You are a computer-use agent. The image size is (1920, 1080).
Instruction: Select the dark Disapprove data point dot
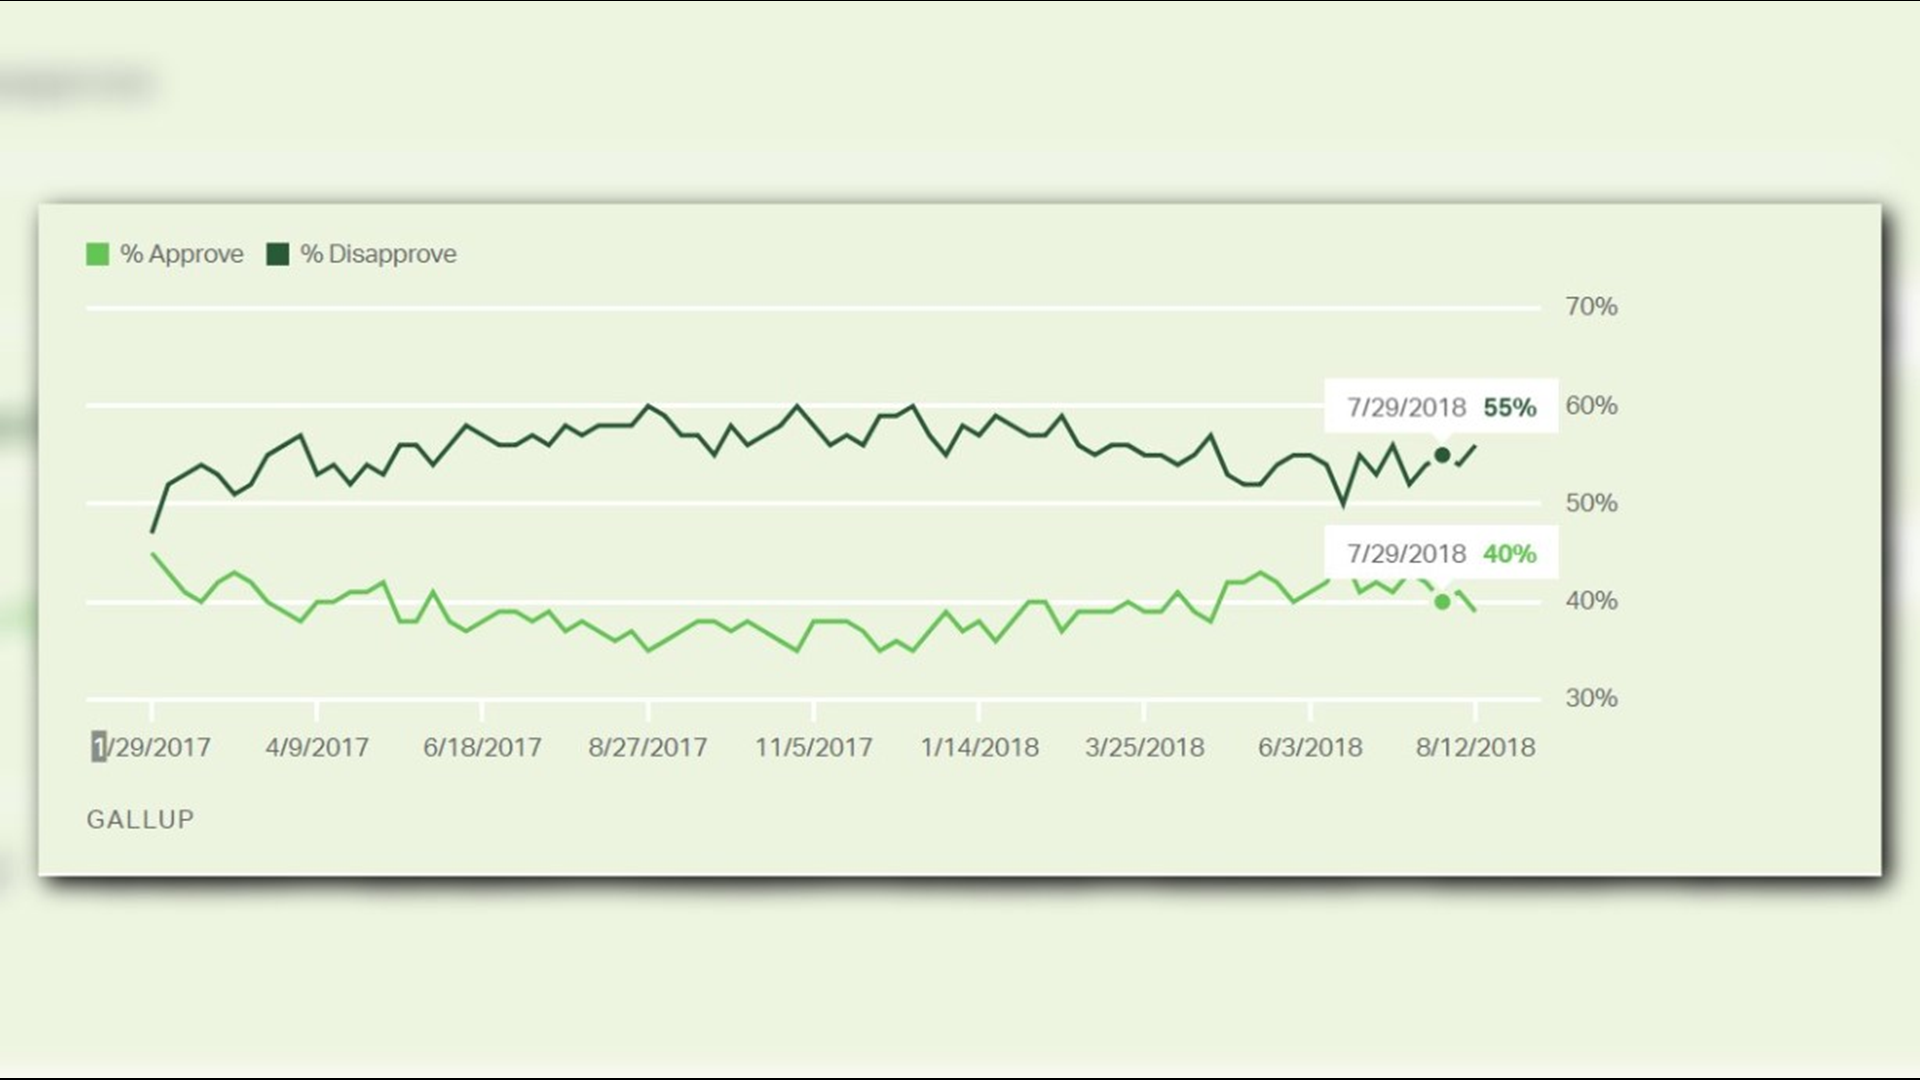pos(1442,455)
